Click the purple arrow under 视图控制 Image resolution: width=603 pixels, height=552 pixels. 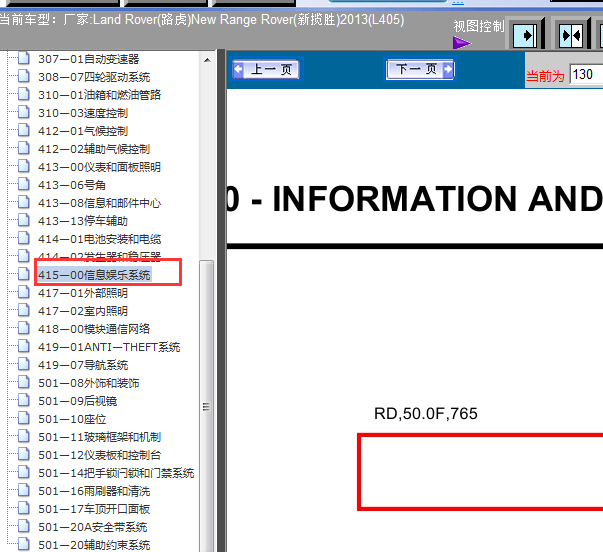(462, 43)
